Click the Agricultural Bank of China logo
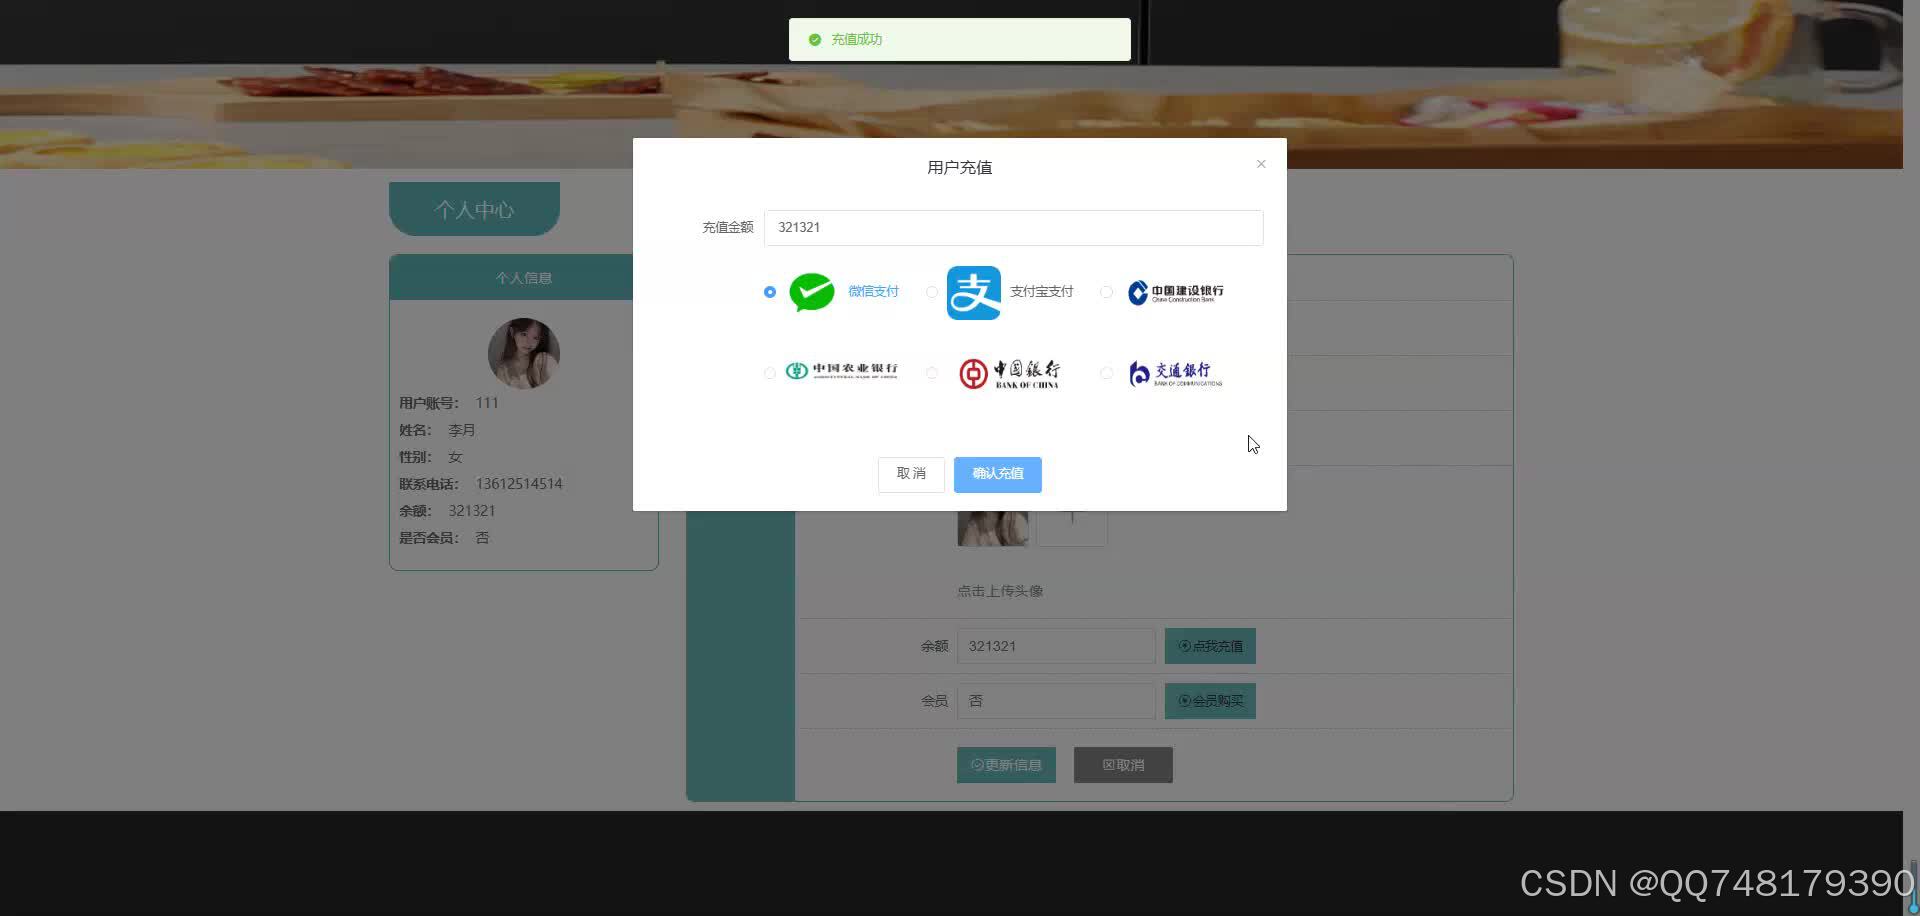 tap(840, 372)
